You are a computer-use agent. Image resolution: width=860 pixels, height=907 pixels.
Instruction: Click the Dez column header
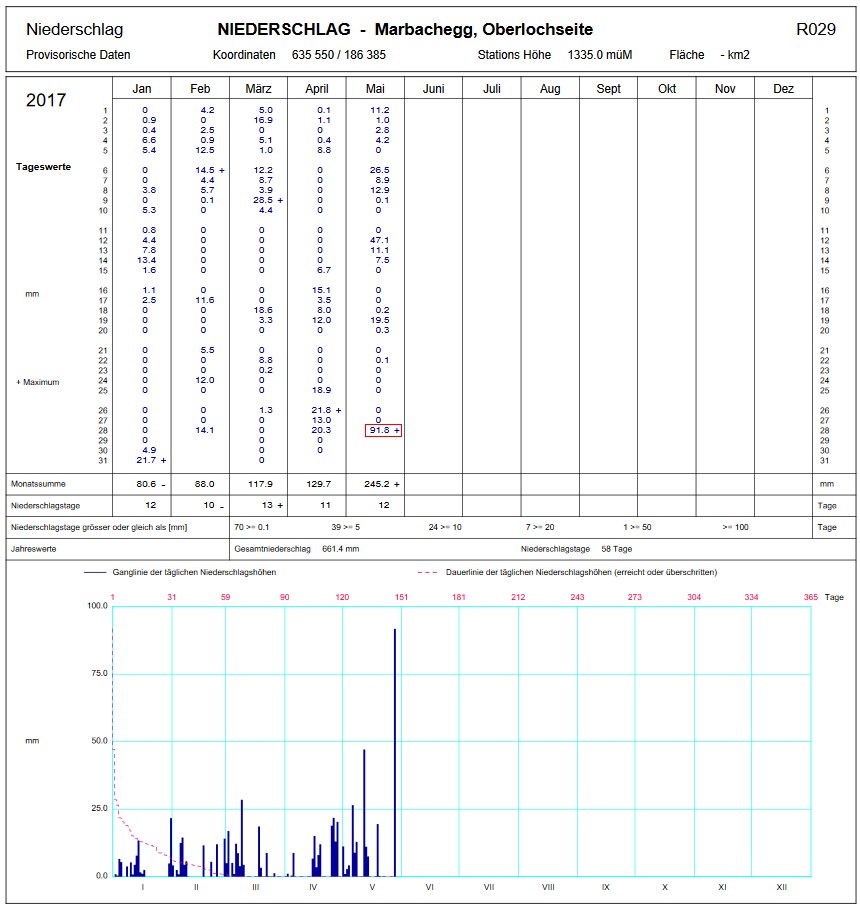click(x=783, y=89)
